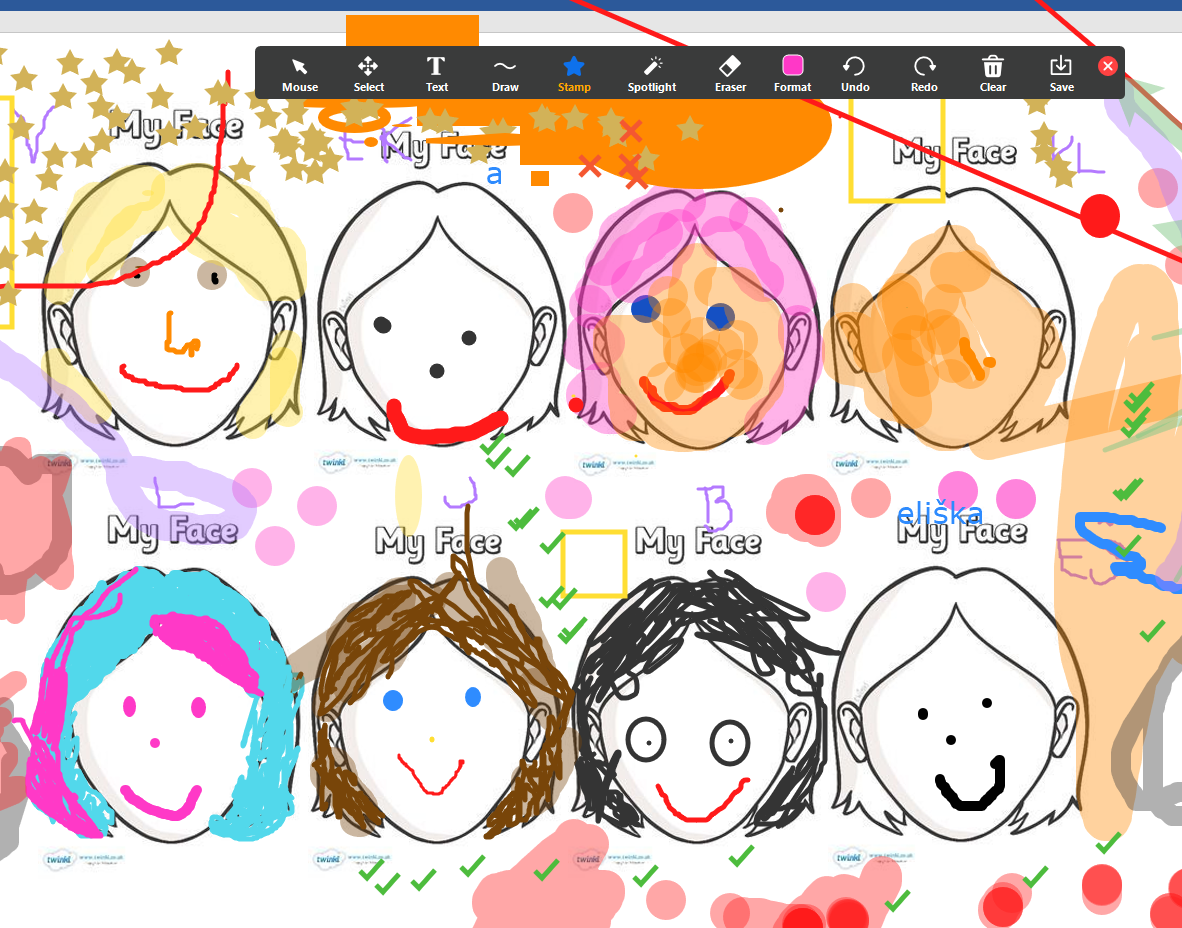Choose the Select move tool
Screen dimensions: 1182x928
click(x=368, y=74)
